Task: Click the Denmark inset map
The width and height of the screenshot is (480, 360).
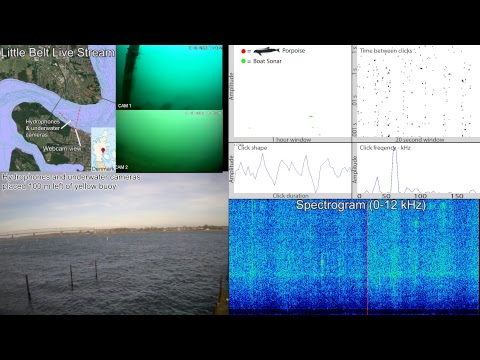Action: coord(103,149)
